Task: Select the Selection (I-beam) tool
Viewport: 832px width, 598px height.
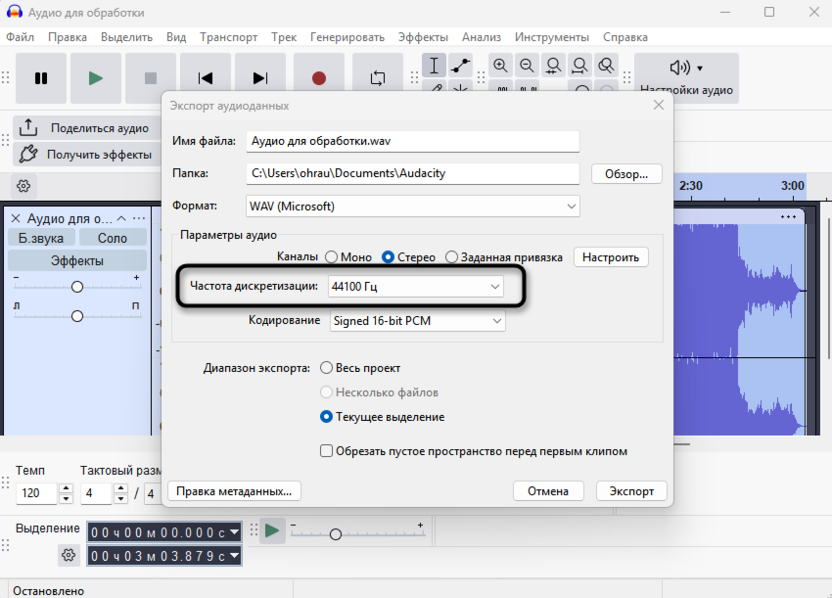Action: pyautogui.click(x=434, y=66)
